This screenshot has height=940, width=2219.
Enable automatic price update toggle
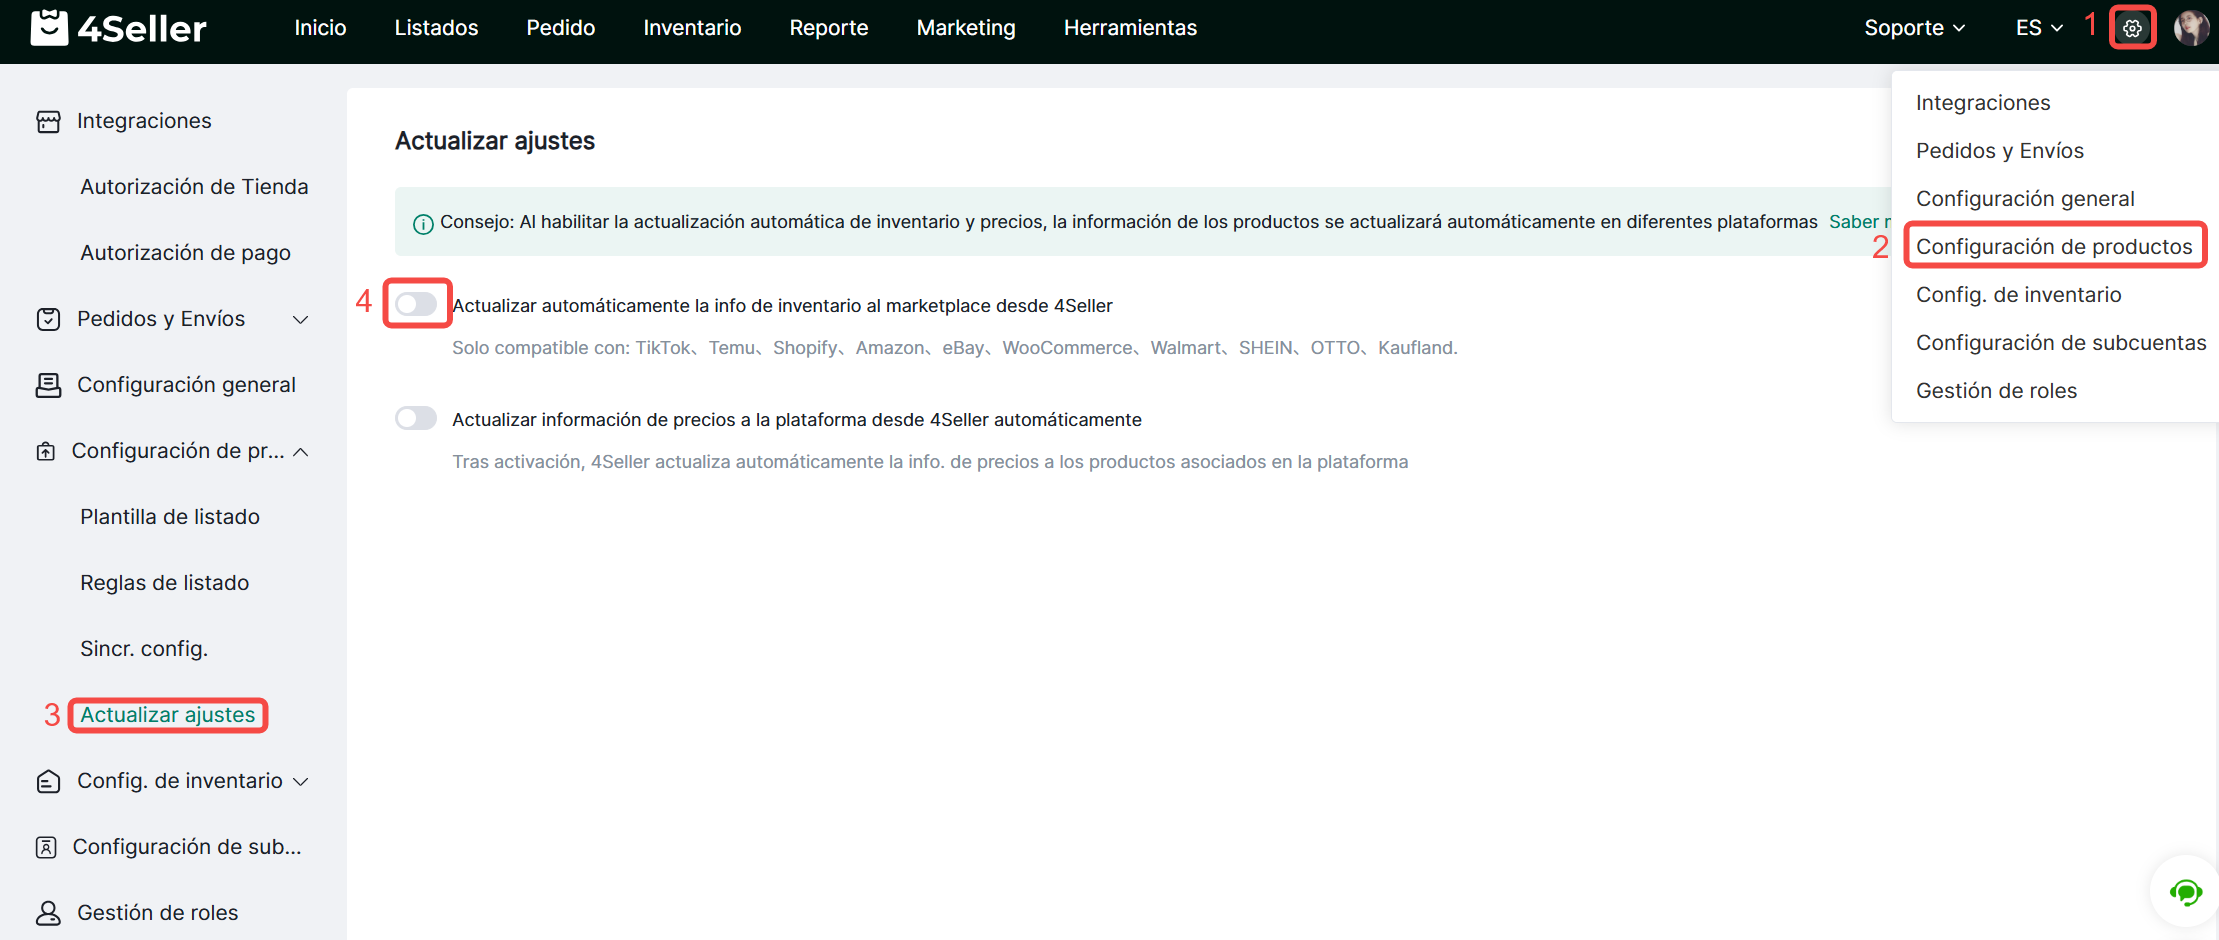click(416, 418)
